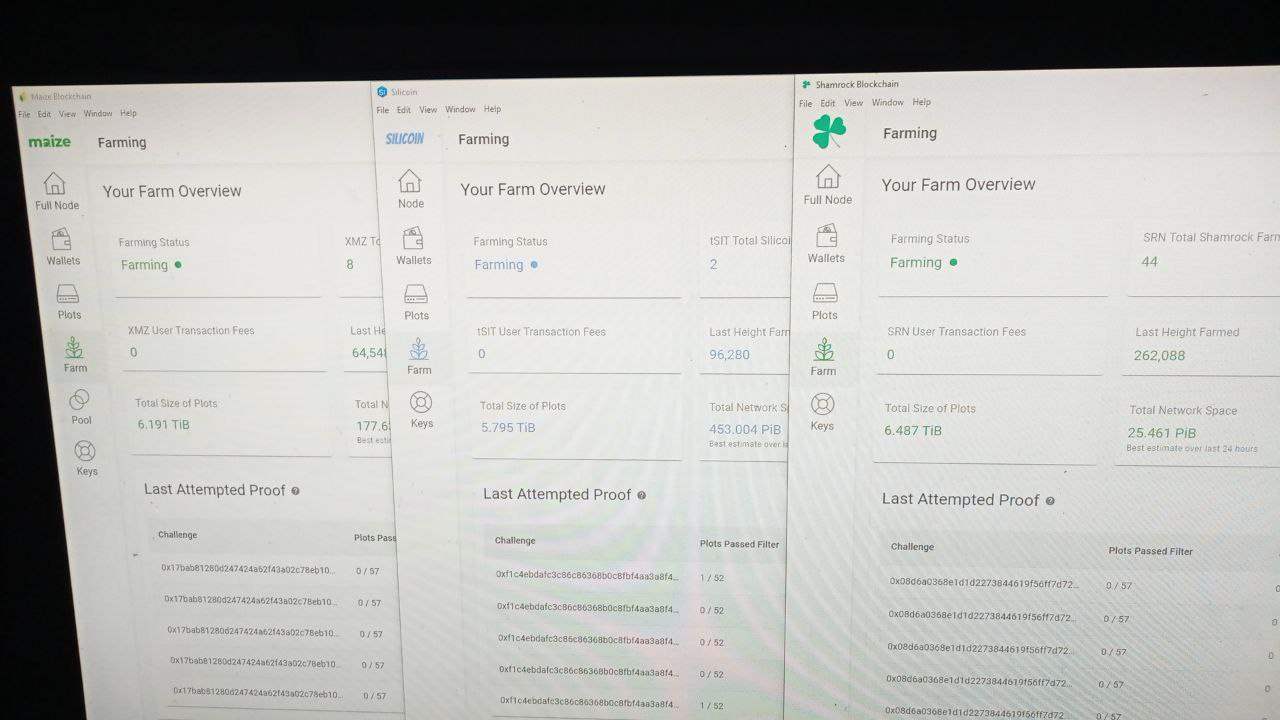Image resolution: width=1280 pixels, height=720 pixels.
Task: Open Plots in Shamrock sidebar
Action: pyautogui.click(x=824, y=301)
